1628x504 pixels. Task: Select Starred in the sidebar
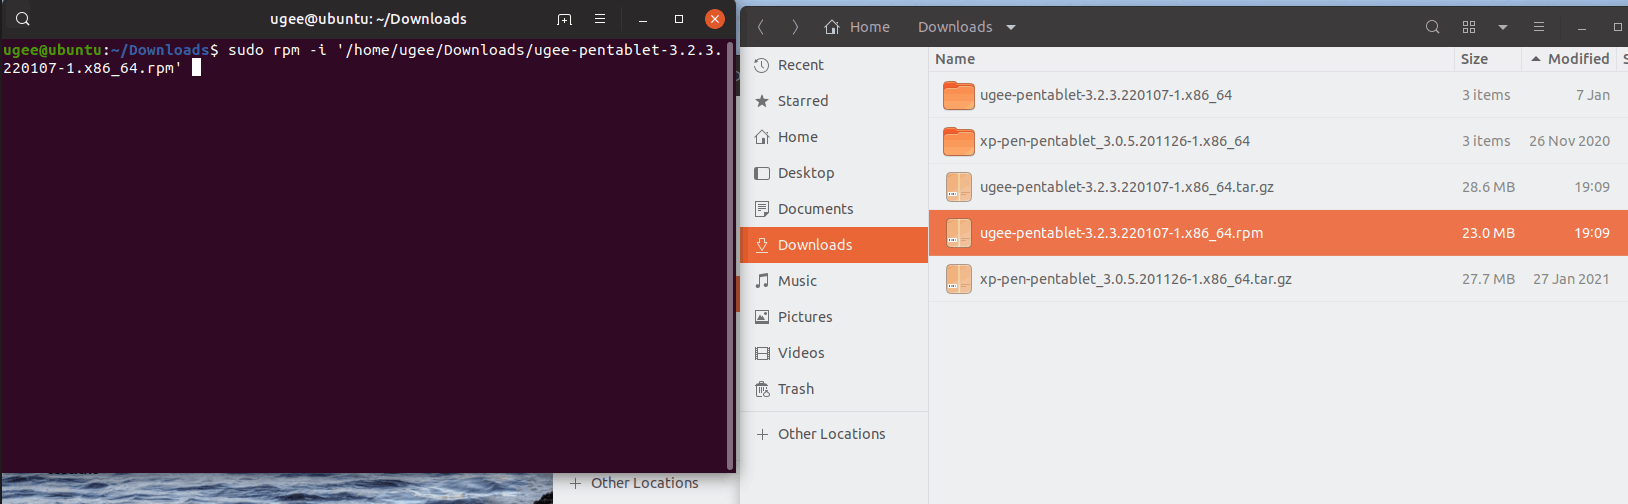click(802, 101)
